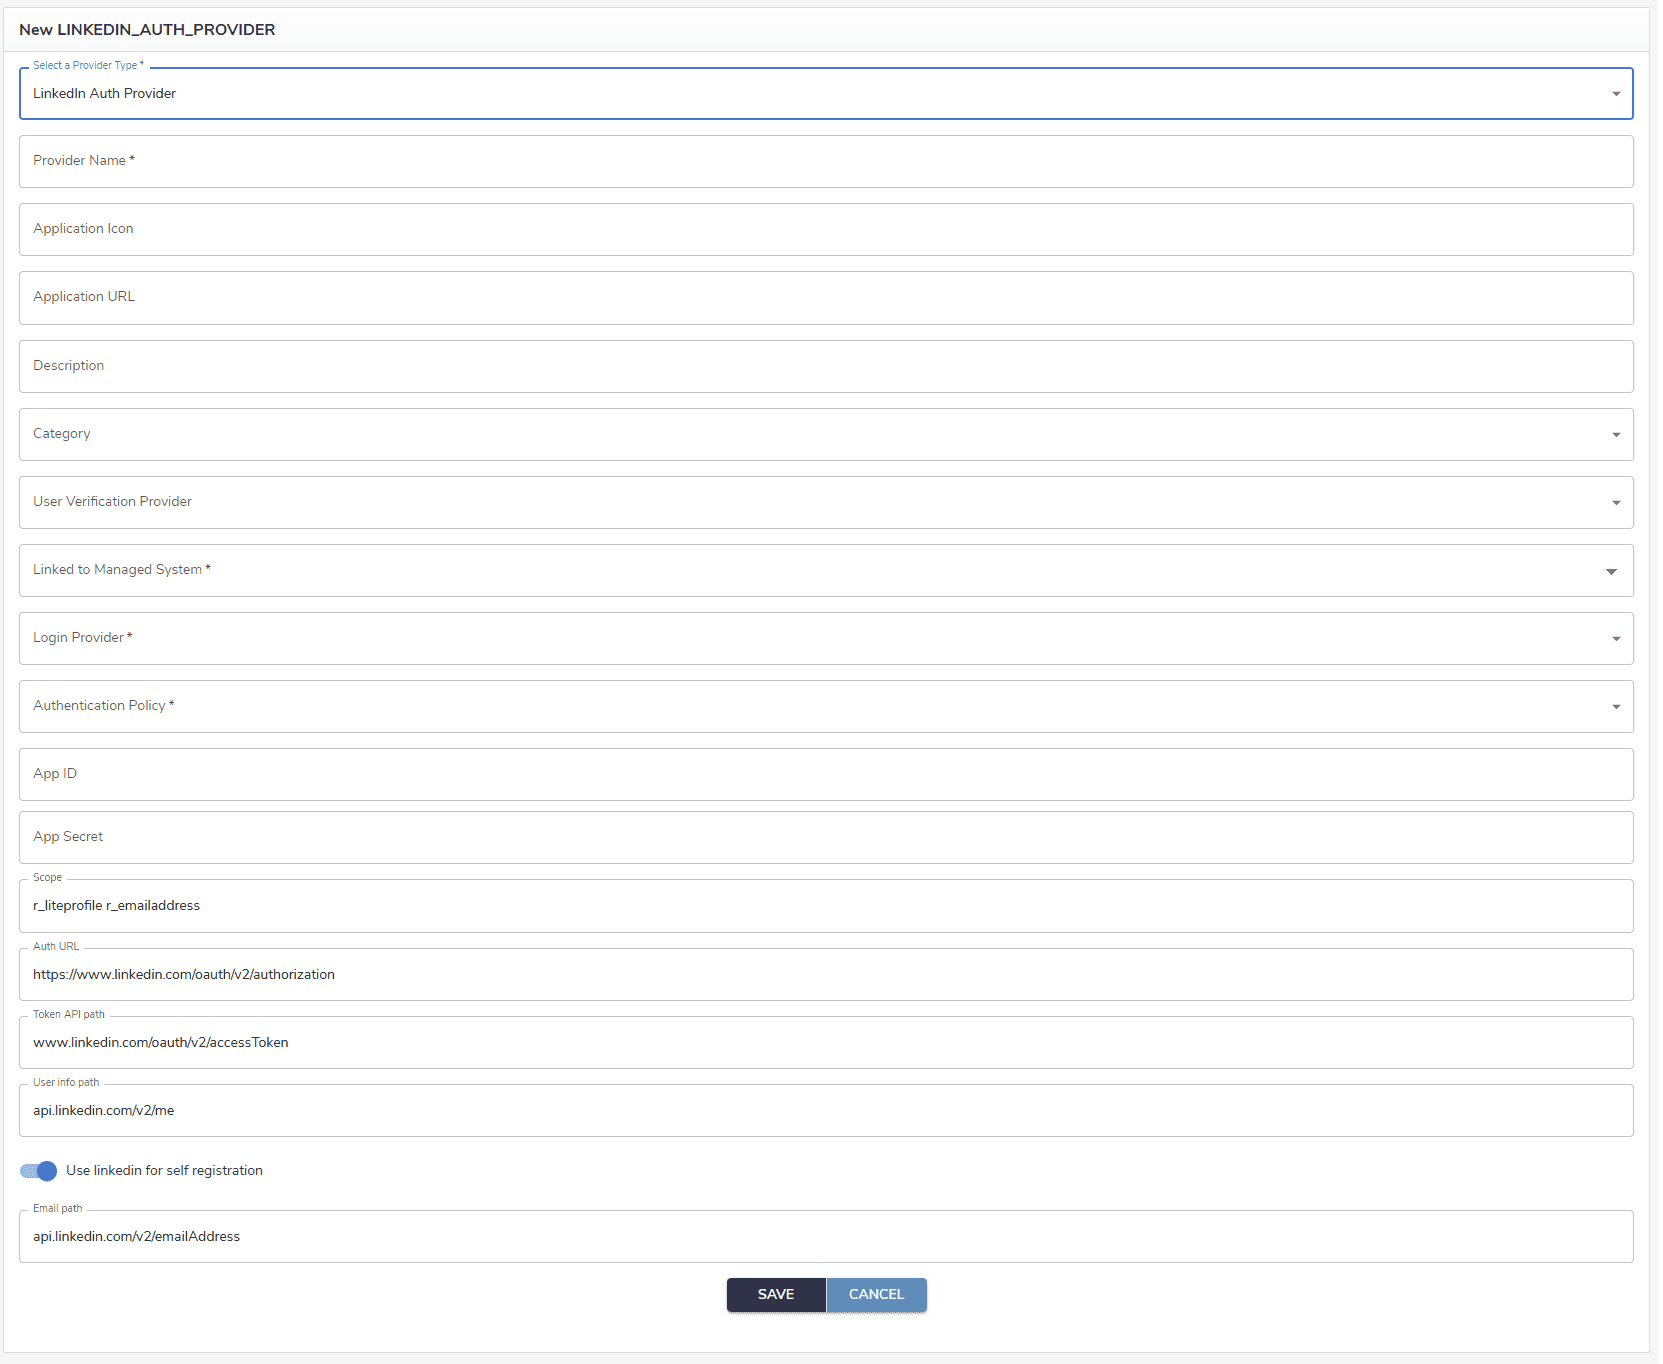Click the Email path input field
The width and height of the screenshot is (1663, 1364).
825,1237
